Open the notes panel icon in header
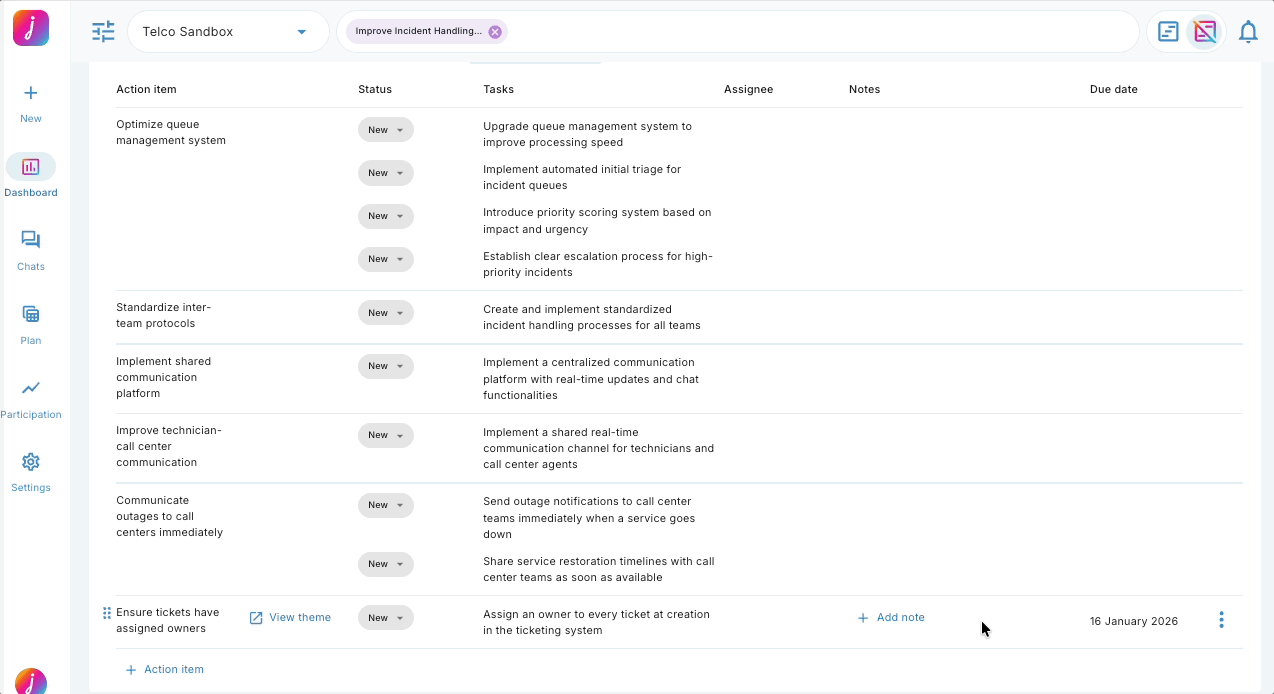This screenshot has width=1274, height=694. tap(1167, 32)
